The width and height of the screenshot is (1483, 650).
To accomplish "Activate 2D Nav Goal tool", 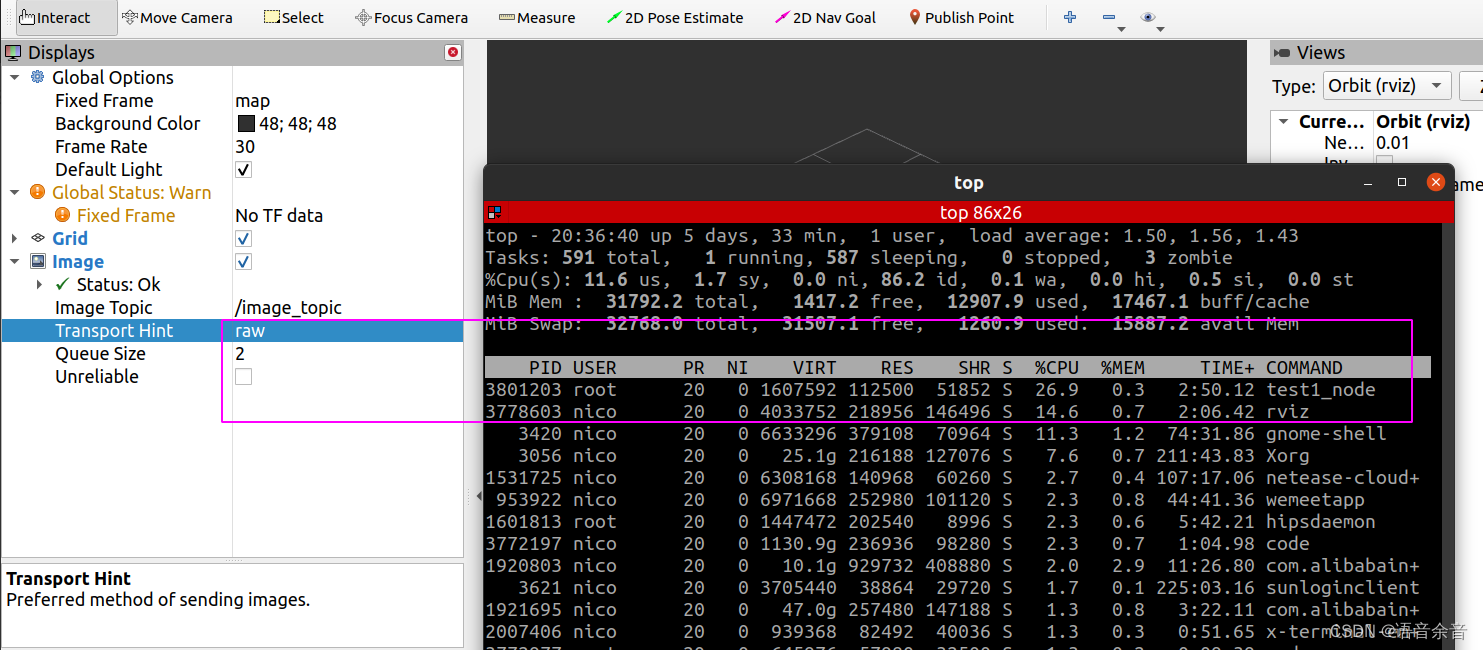I will 826,18.
